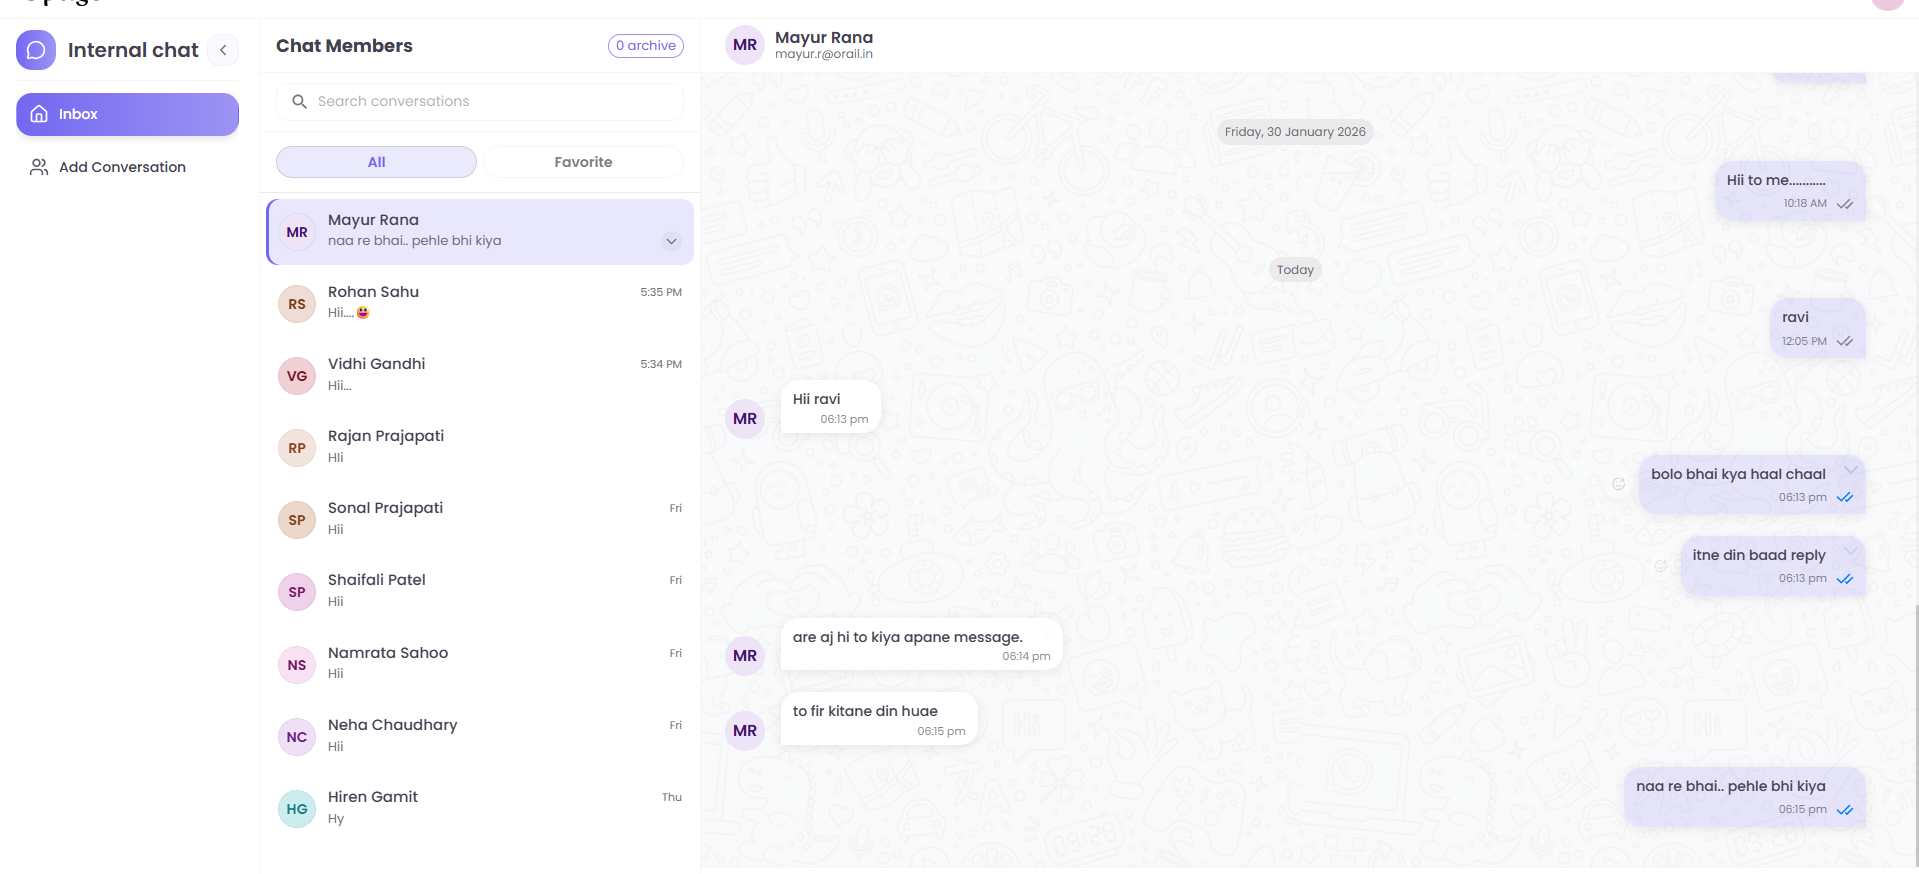Screen dimensions: 1919x874
Task: Open dropdown on 'bolo bhai kya haal chaal' message
Action: [1850, 470]
